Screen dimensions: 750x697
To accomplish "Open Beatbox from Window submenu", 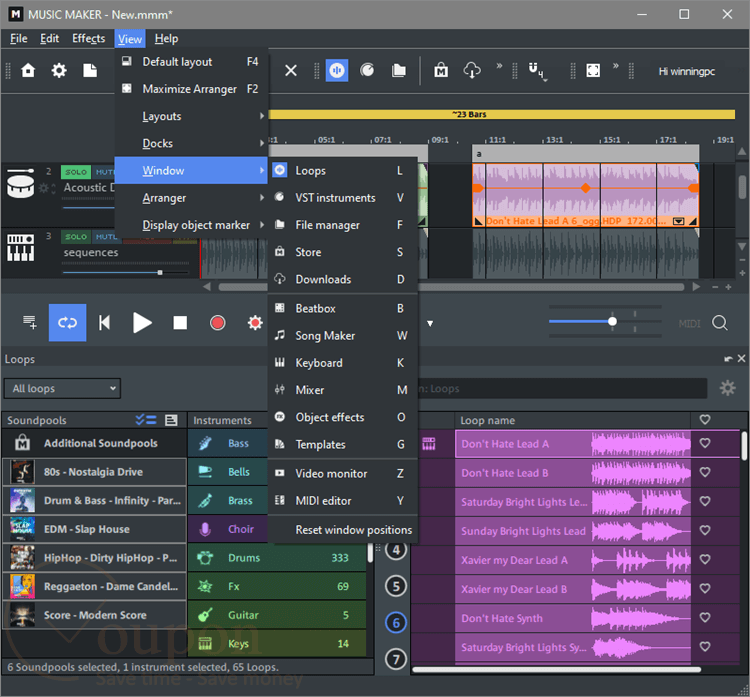I will tap(343, 309).
